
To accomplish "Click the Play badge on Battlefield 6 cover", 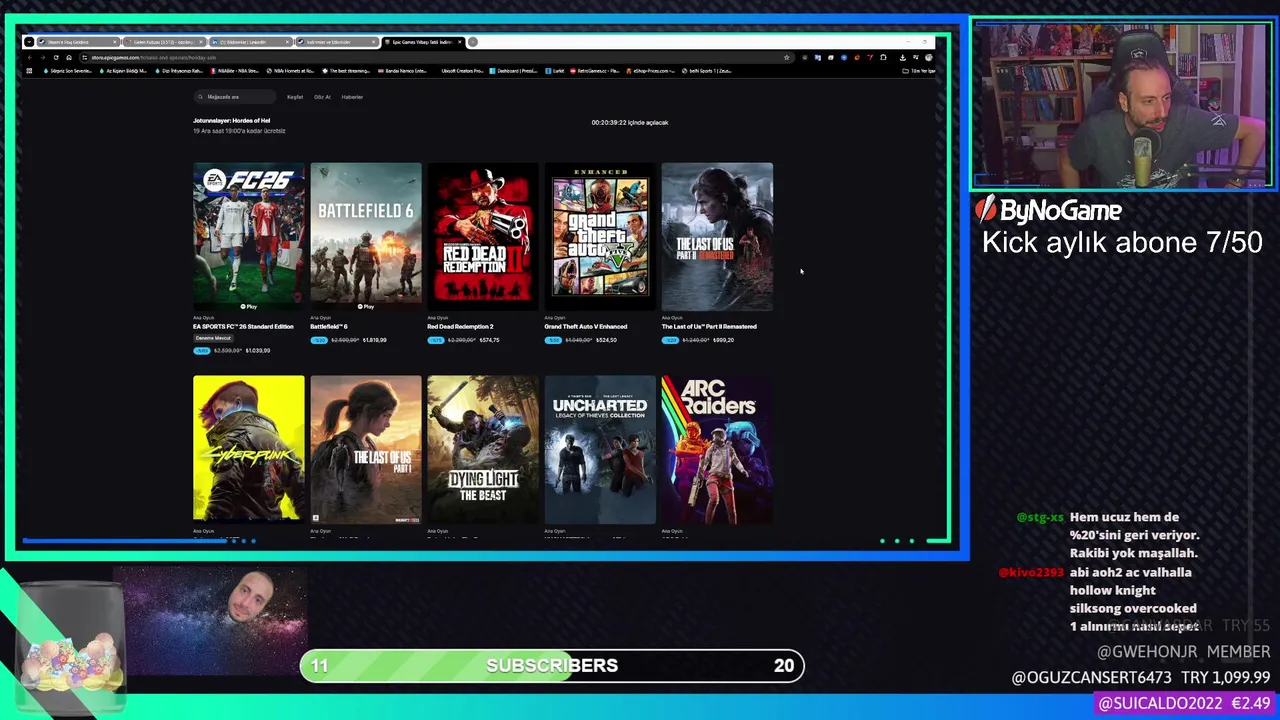I will tap(366, 306).
